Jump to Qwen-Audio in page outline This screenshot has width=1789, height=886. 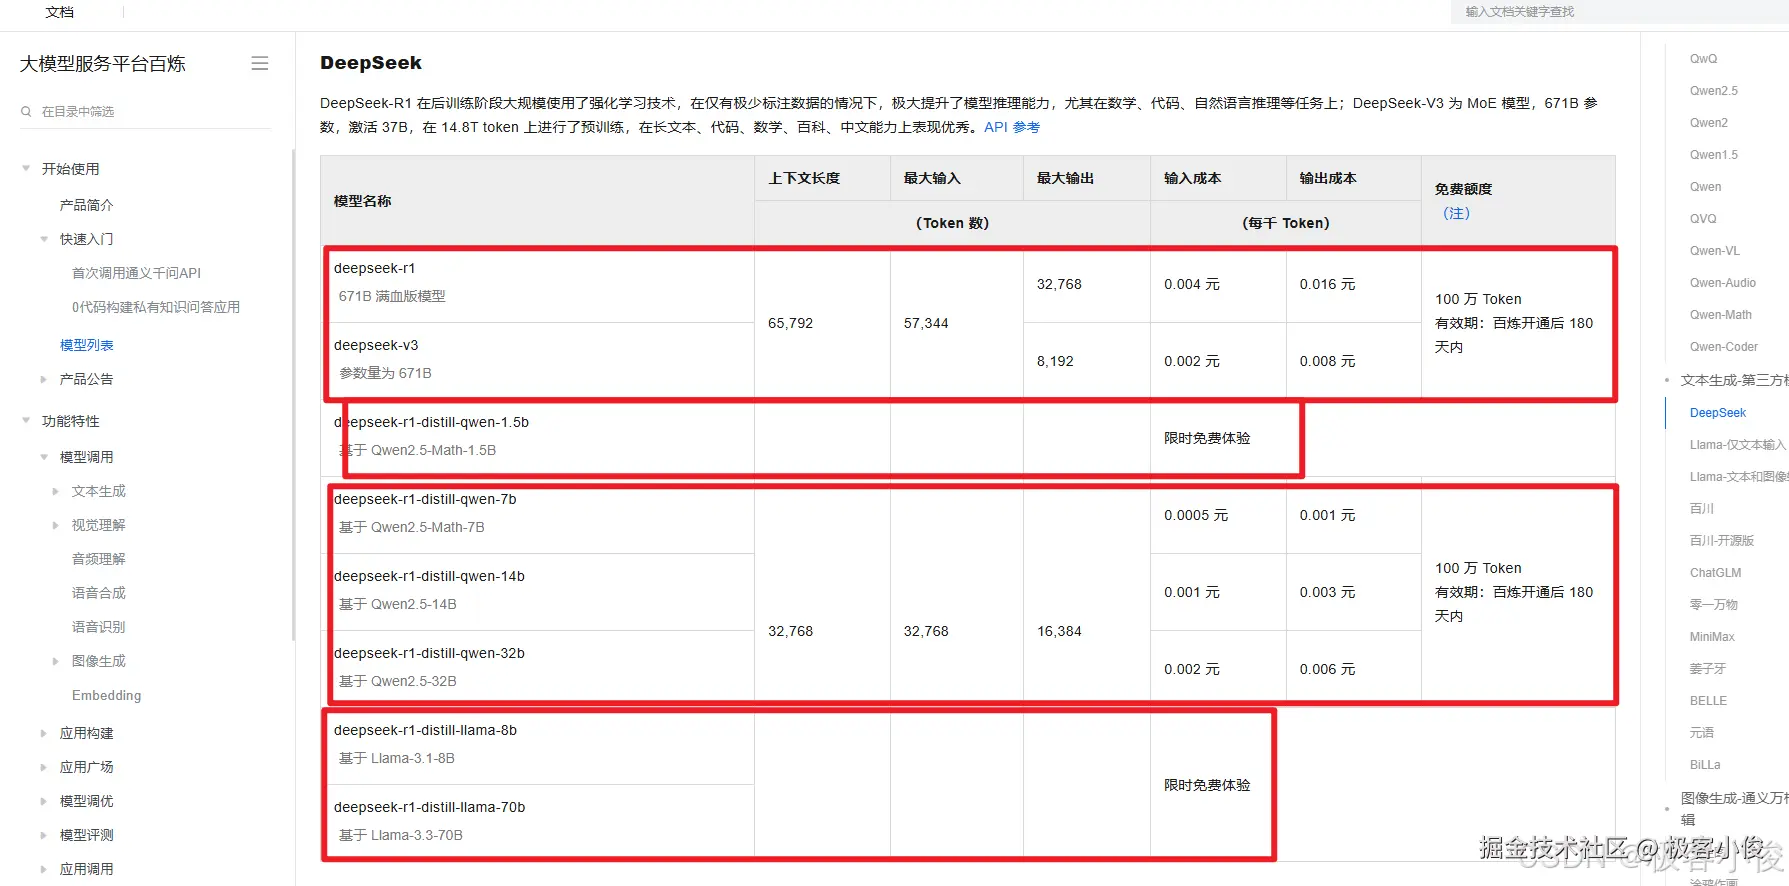point(1723,283)
